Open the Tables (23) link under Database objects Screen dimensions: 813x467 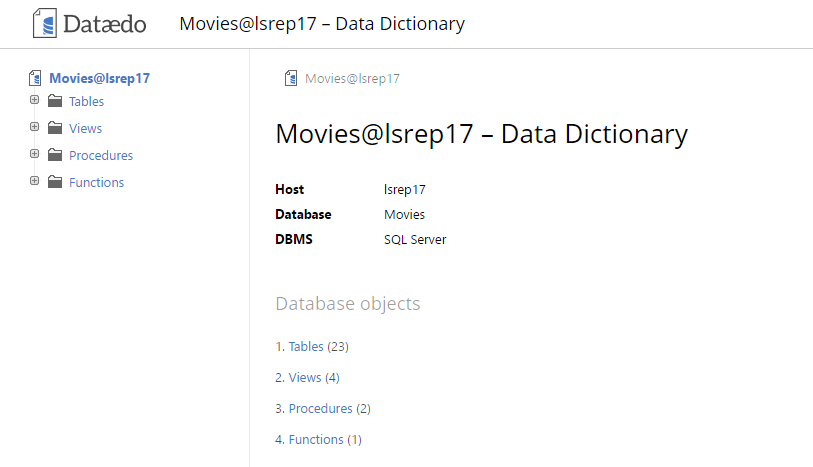coord(306,347)
